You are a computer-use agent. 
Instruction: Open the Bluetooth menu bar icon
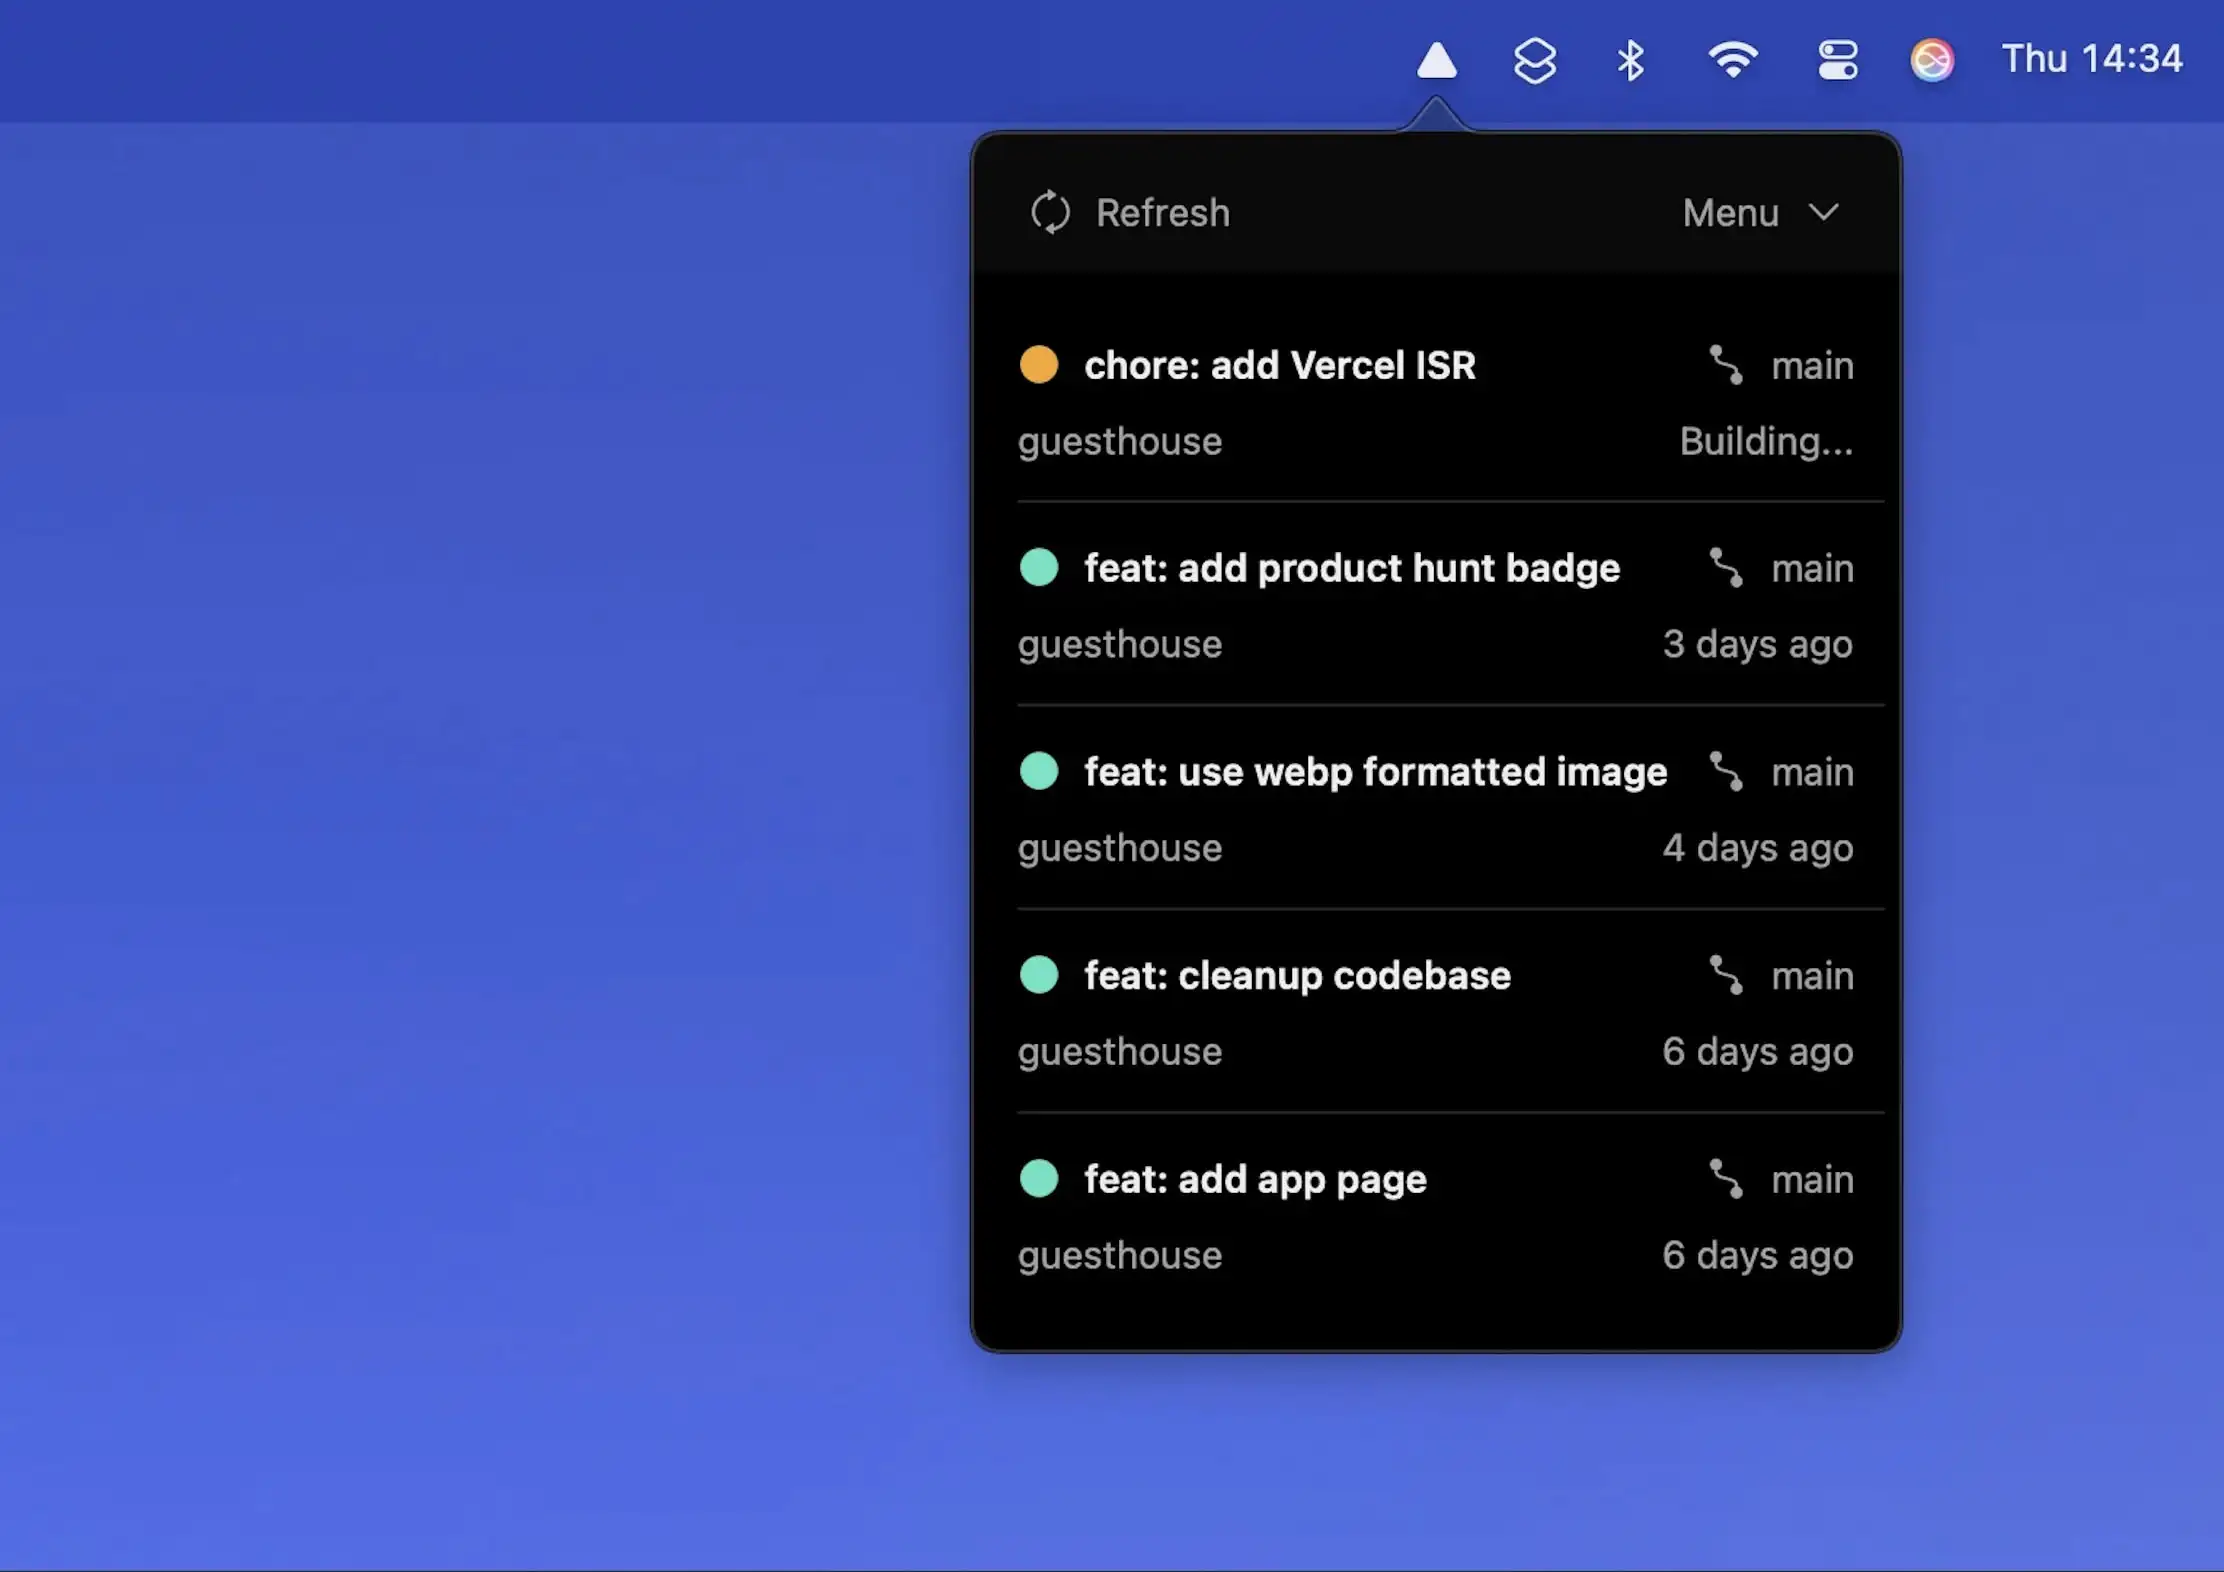[x=1631, y=60]
